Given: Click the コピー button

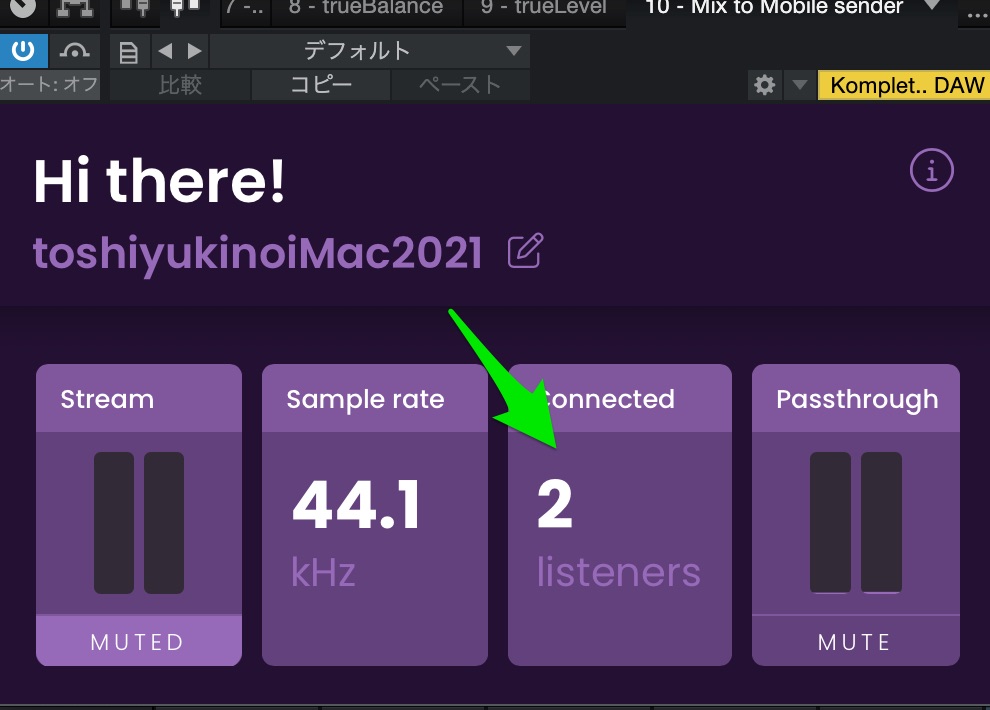Looking at the screenshot, I should coord(320,85).
